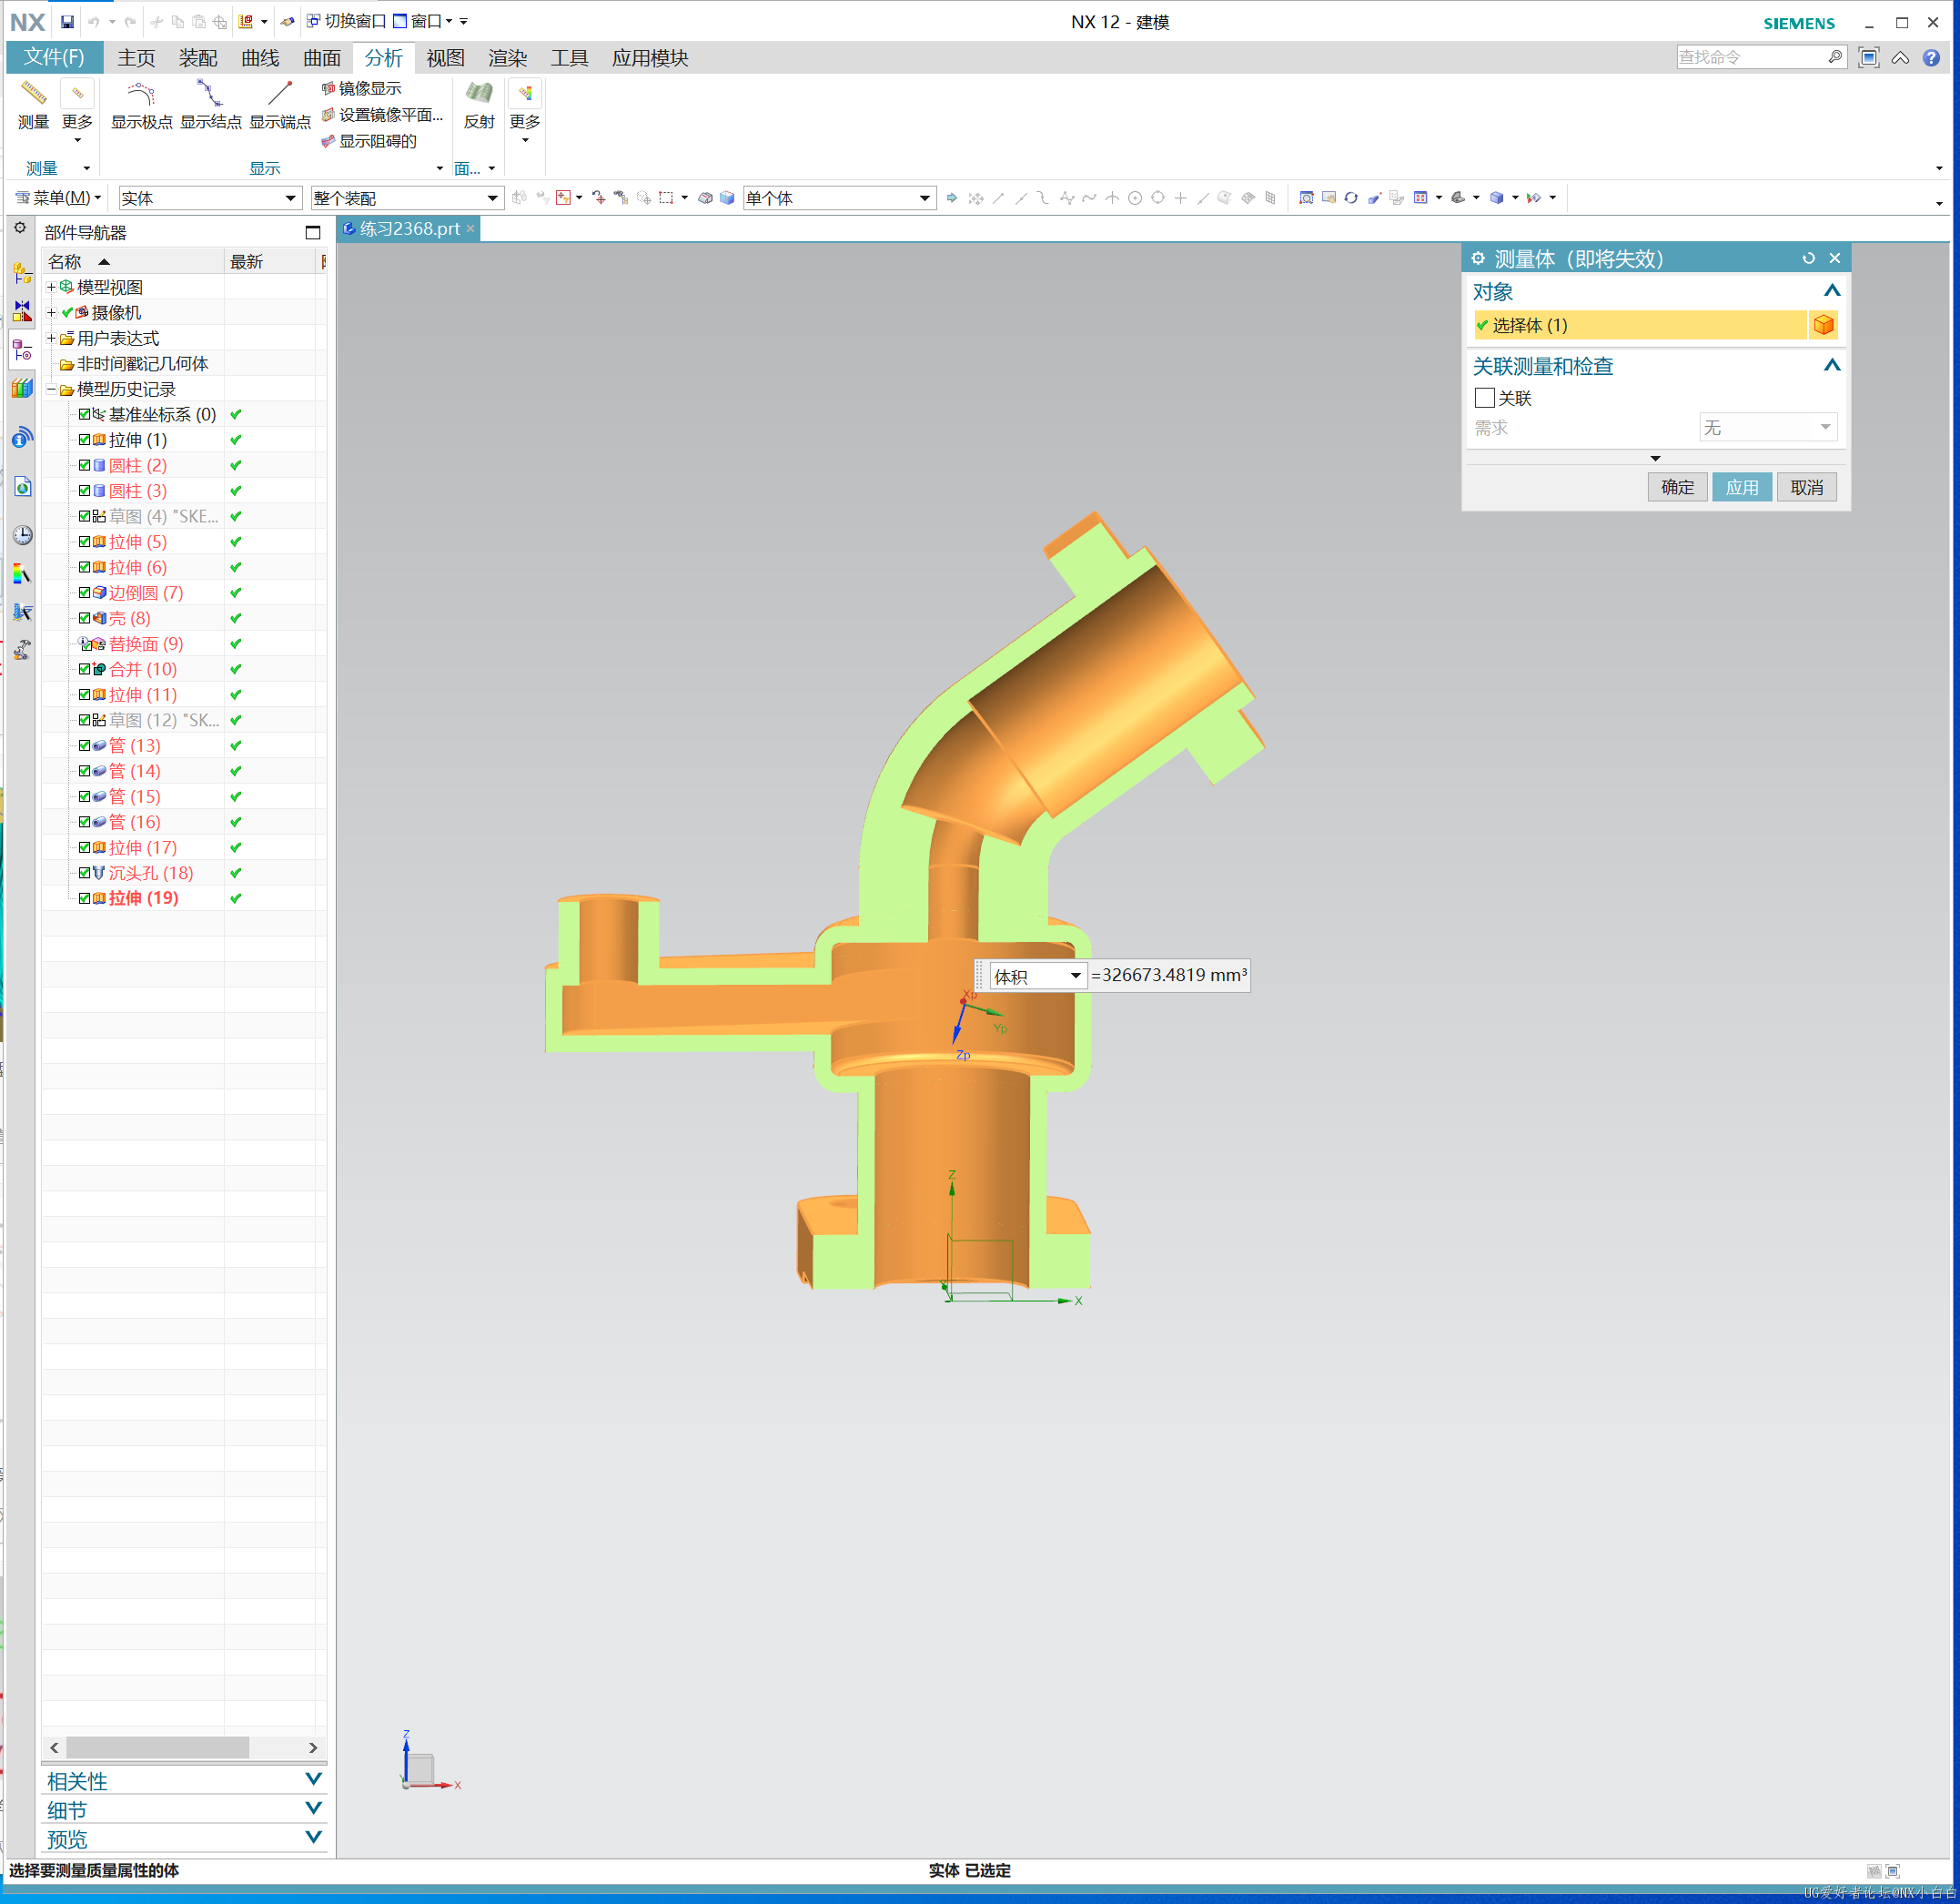Viewport: 1960px width, 1904px height.
Task: Open the Assembly Navigator sidebar icon
Action: pos(22,272)
